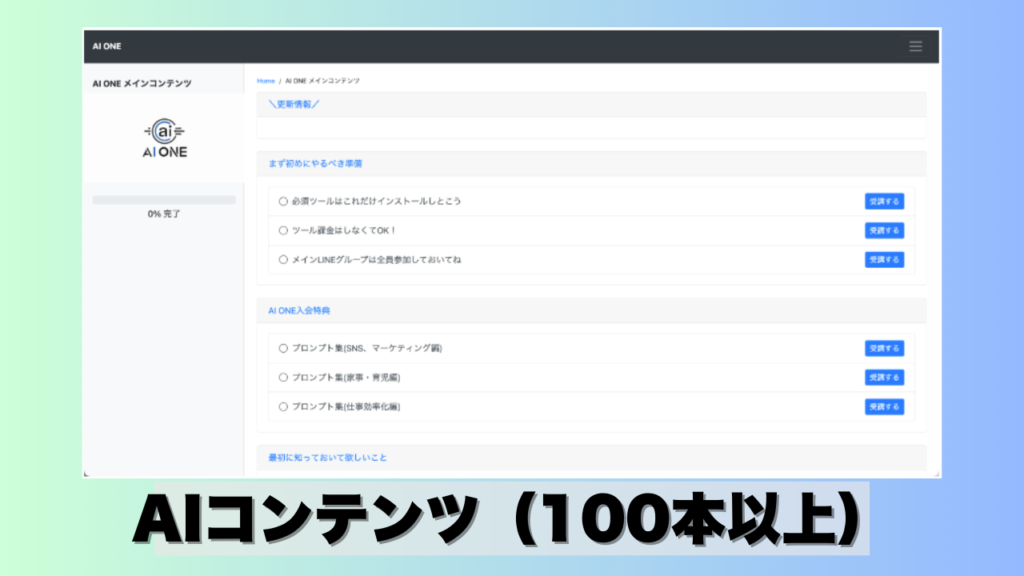1024x576 pixels.
Task: Click AI ONE brand in top bar
Action: point(106,46)
